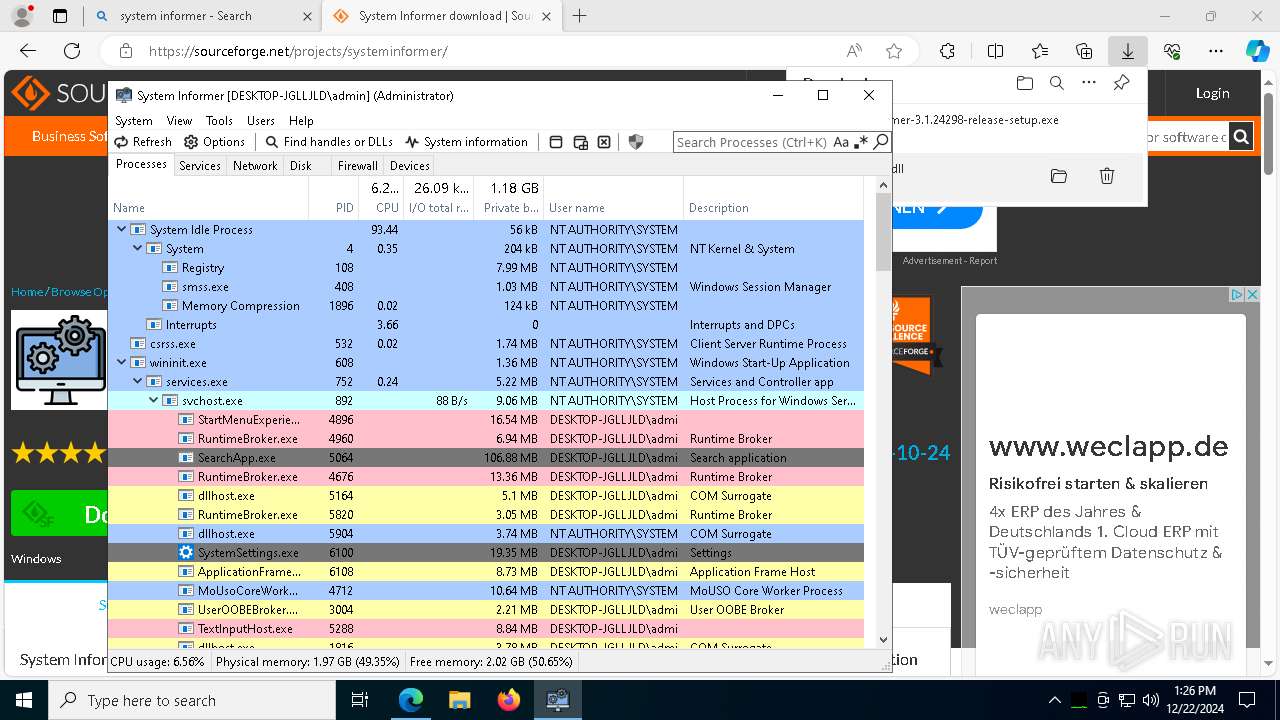Viewport: 1280px width, 720px height.
Task: Select the csrss.exe process icon
Action: [138, 343]
